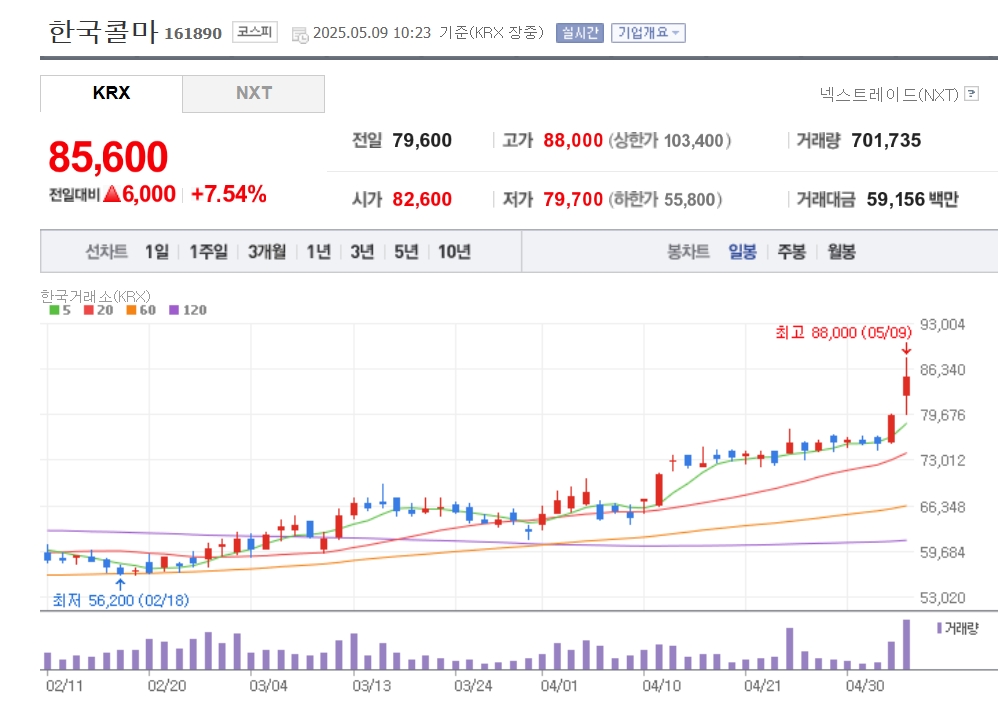
Task: Click the calendar icon before the 2025.05.09 timestamp
Action: coord(300,34)
